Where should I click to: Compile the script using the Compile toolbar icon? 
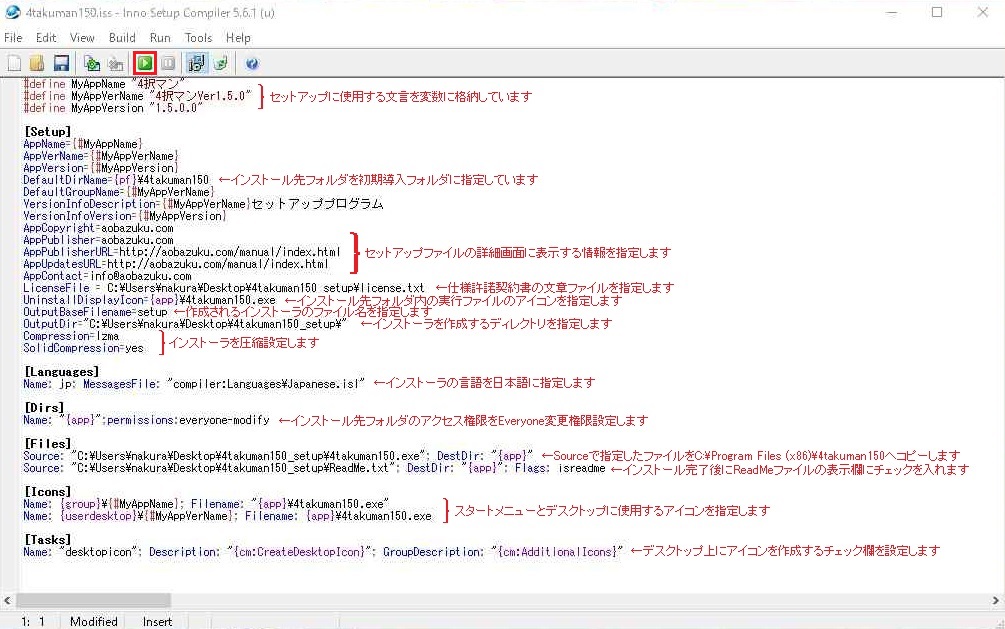(x=92, y=63)
